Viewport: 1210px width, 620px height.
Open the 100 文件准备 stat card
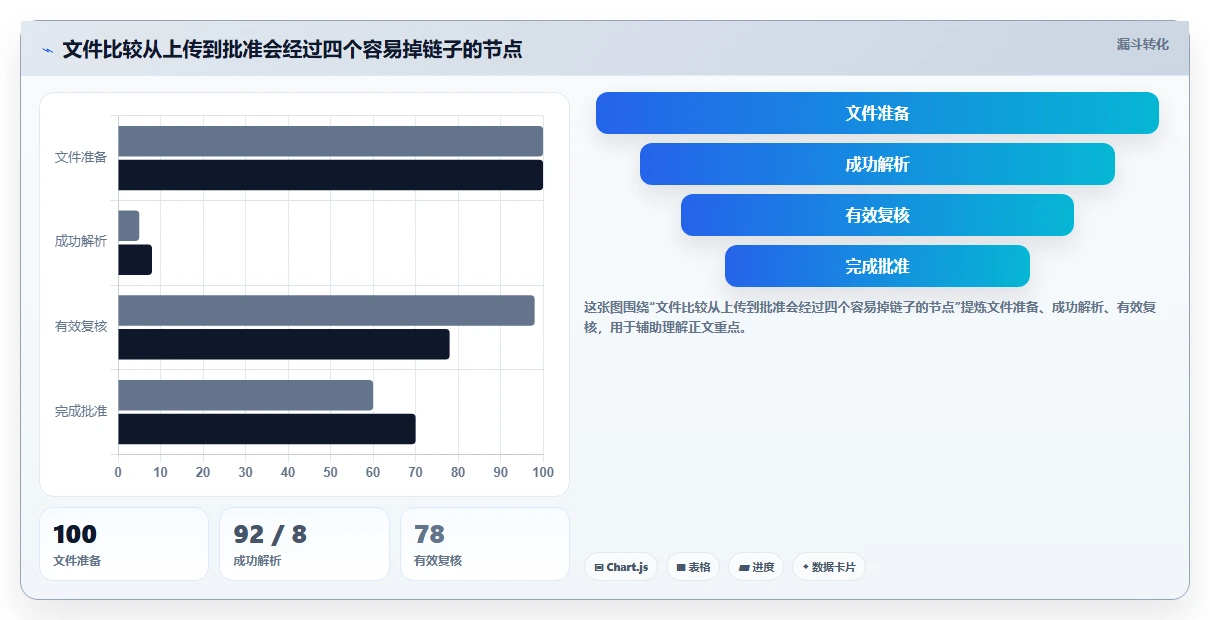124,544
